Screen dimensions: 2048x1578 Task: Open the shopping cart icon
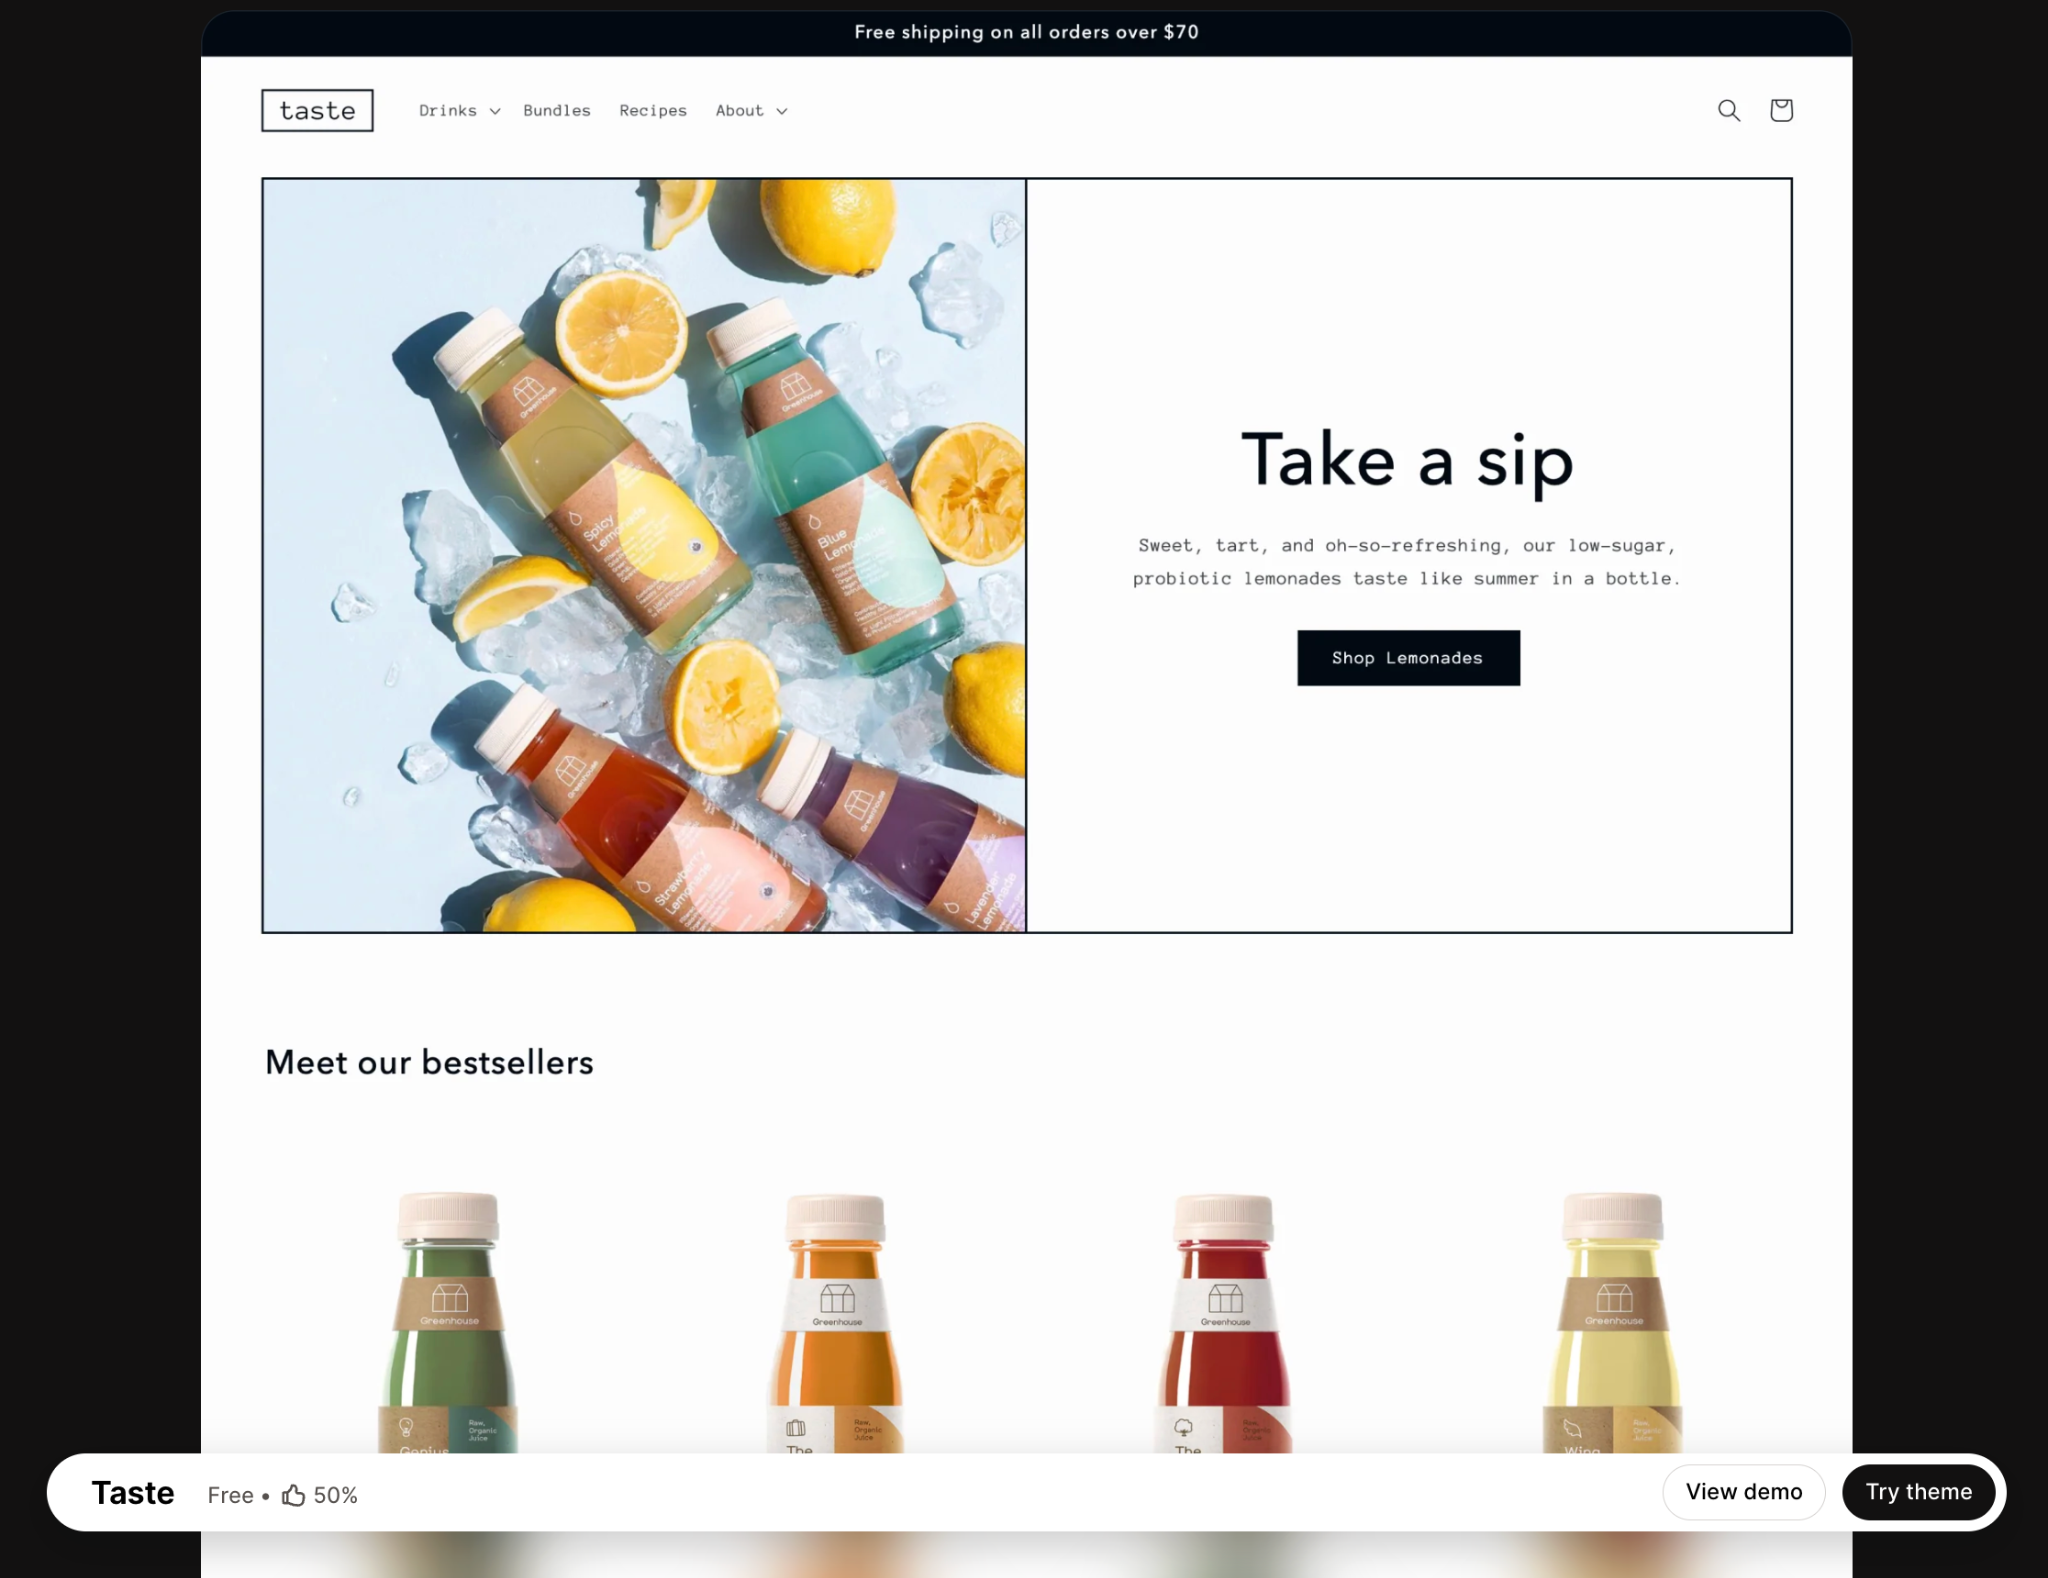coord(1781,110)
